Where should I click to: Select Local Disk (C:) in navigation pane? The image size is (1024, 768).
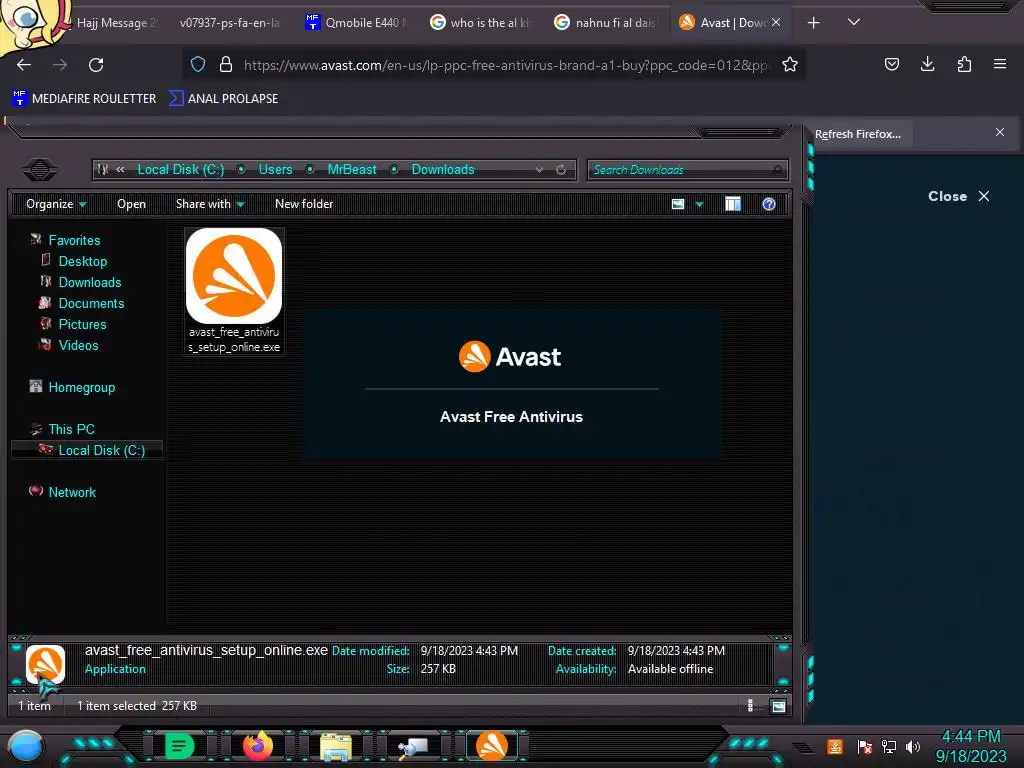[87, 450]
